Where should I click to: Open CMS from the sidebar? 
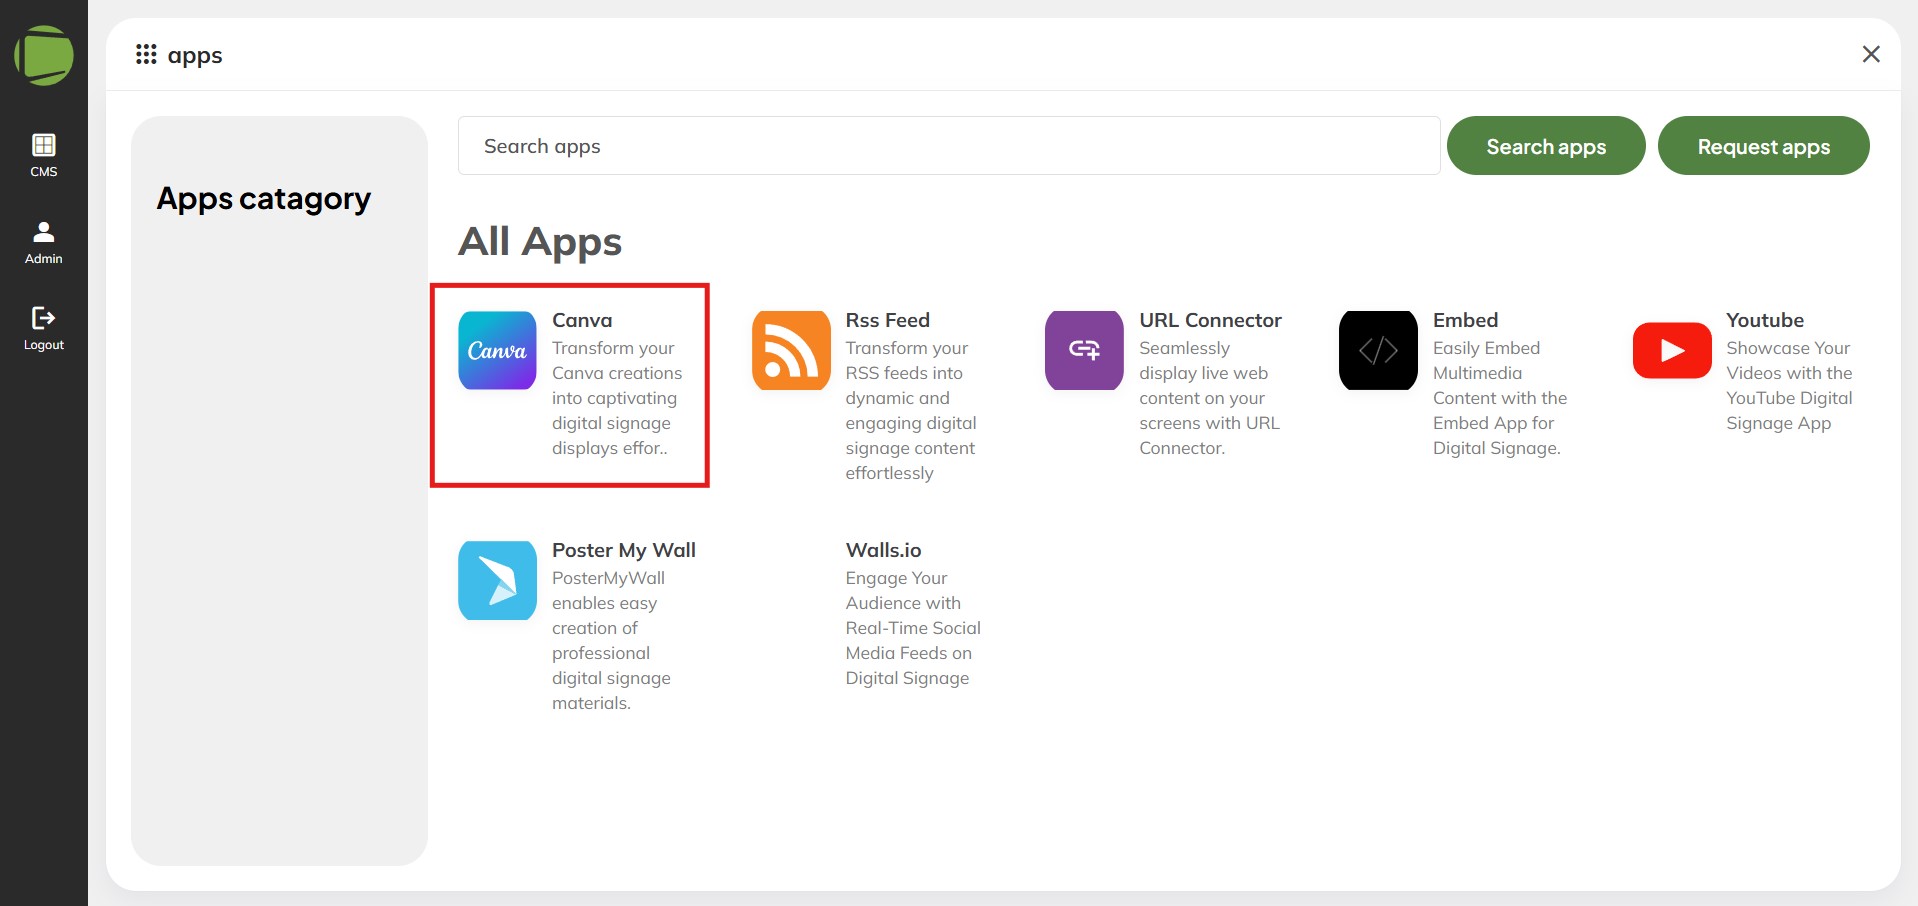coord(44,155)
